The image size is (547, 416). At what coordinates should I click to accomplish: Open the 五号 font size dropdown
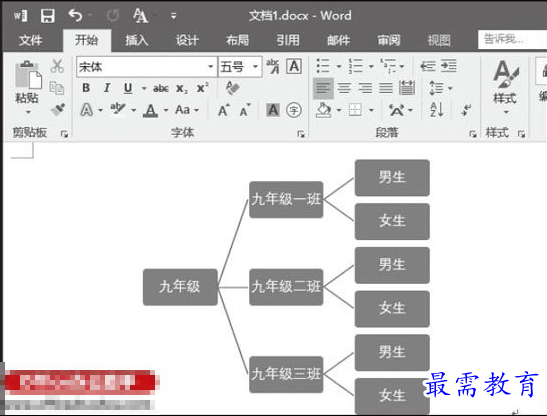coord(255,66)
